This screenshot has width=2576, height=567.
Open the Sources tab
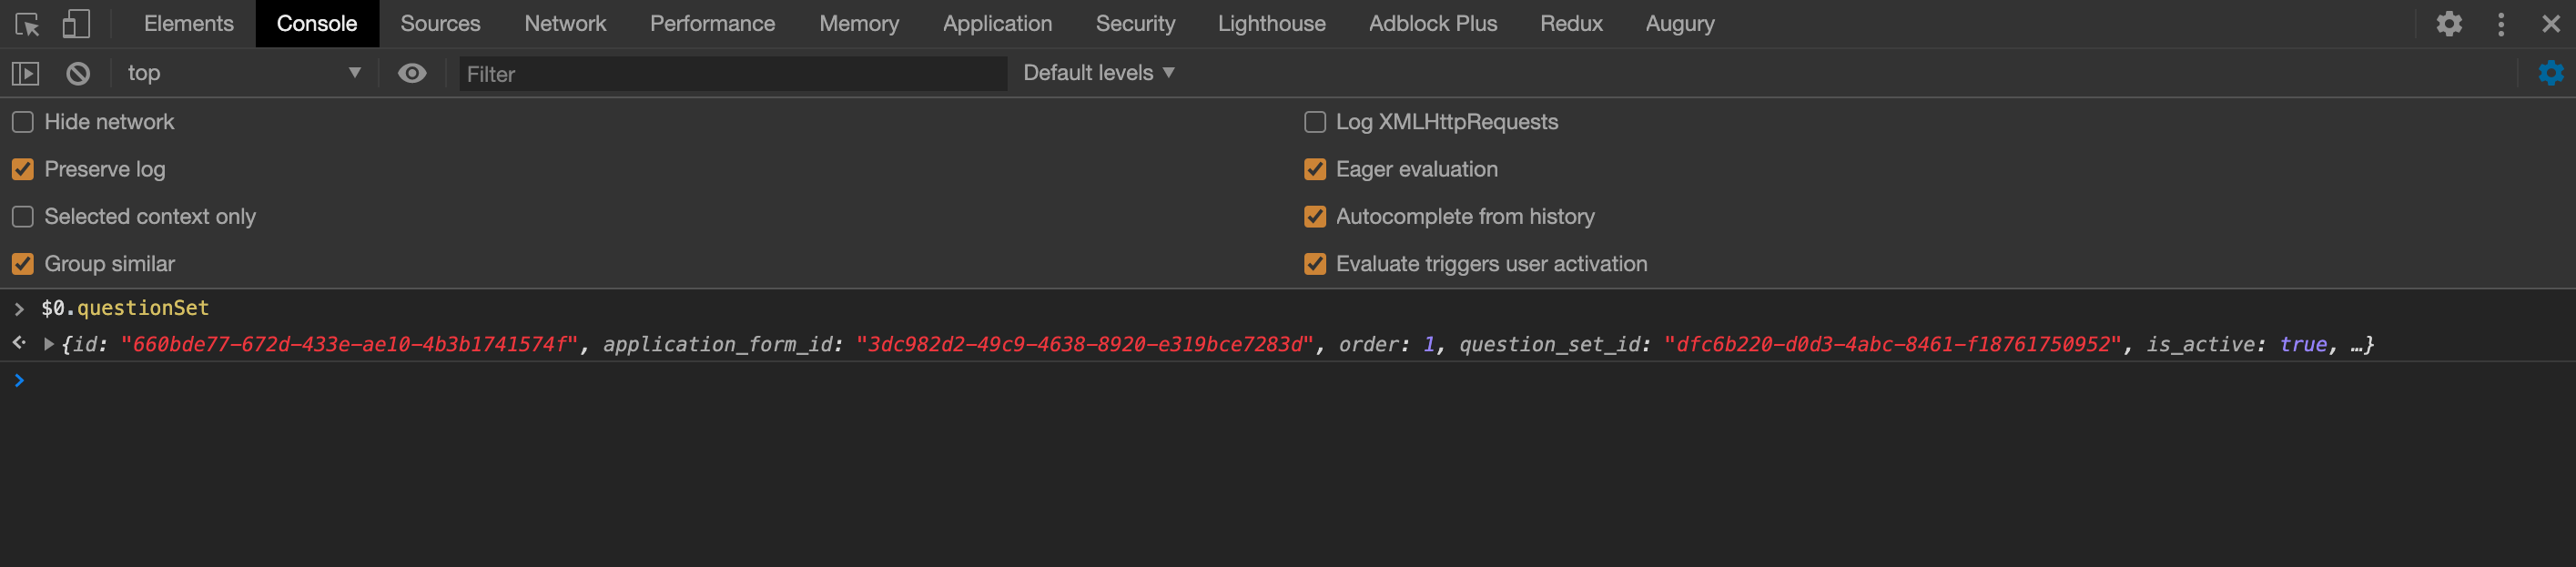coord(440,23)
